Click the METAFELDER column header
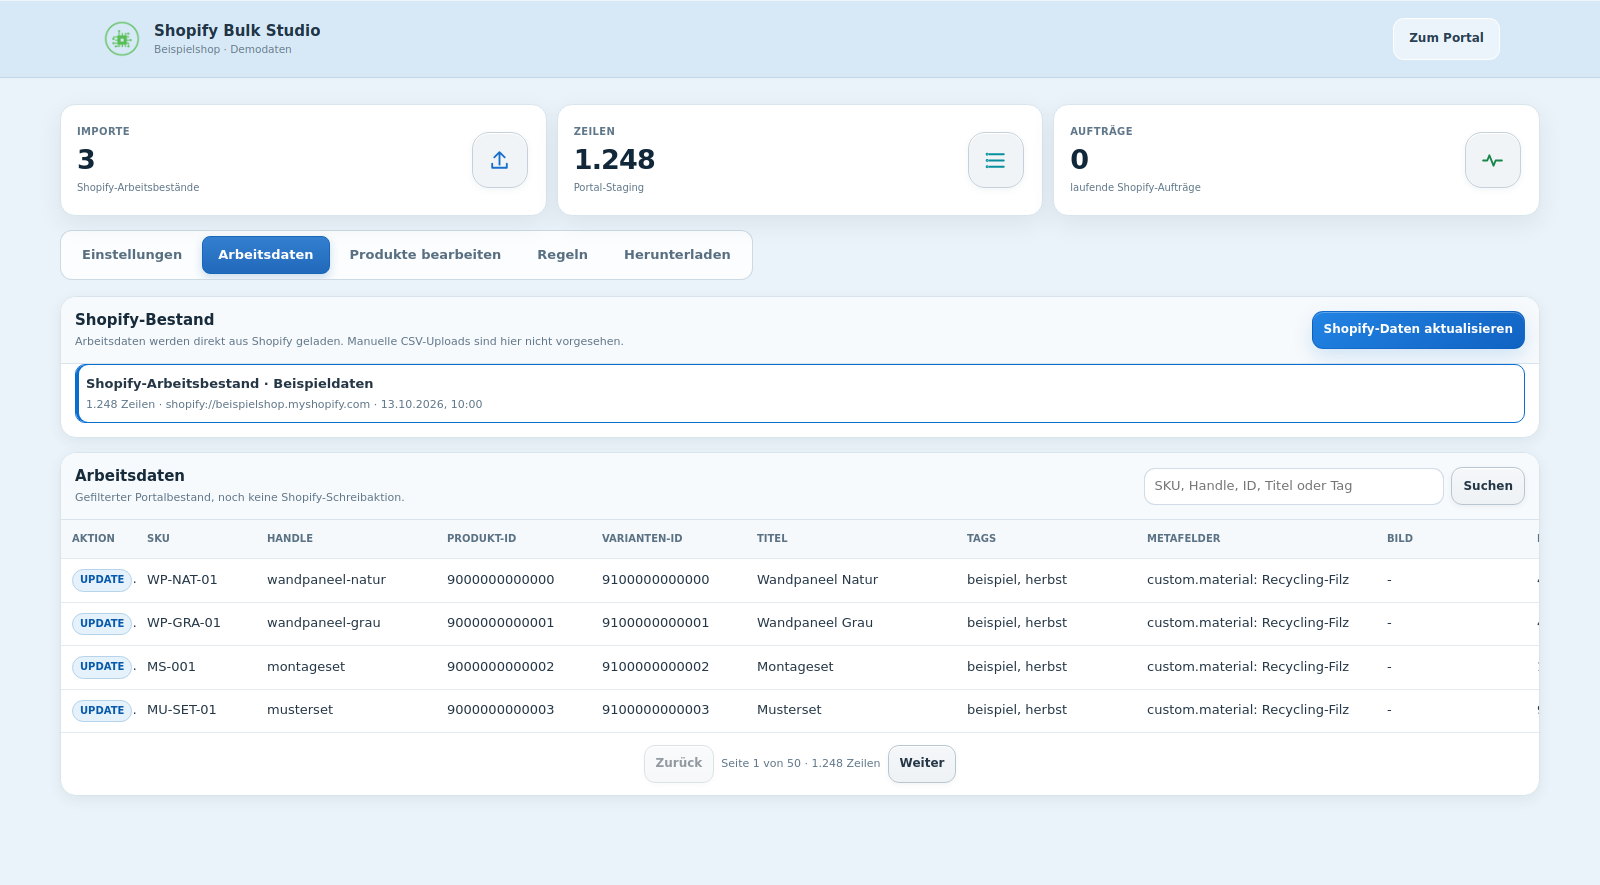Viewport: 1600px width, 885px height. [1183, 538]
